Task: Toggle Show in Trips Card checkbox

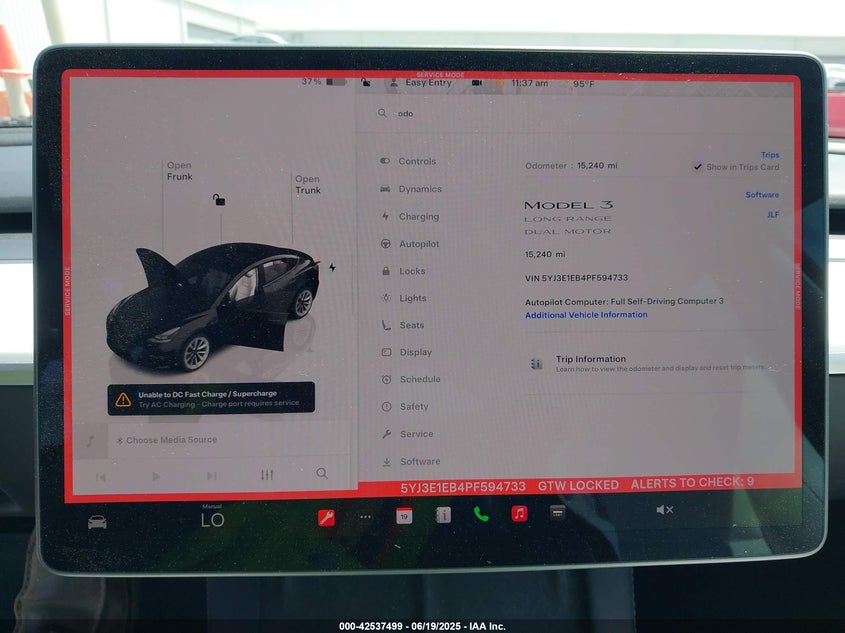Action: coord(698,167)
